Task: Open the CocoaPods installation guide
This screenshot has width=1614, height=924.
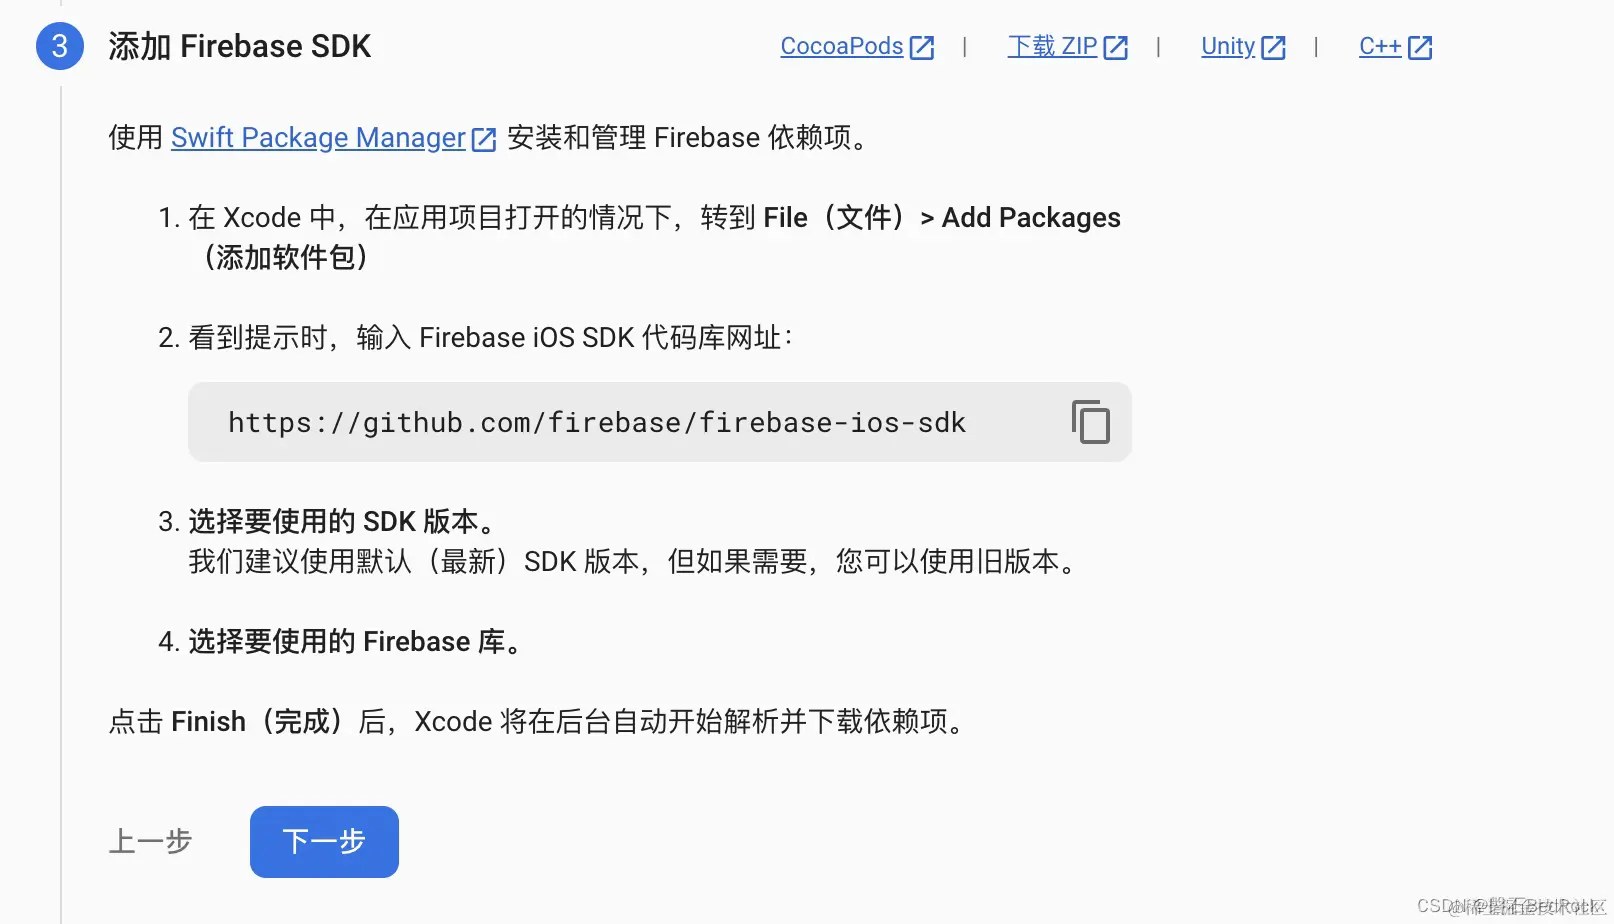Action: (843, 46)
